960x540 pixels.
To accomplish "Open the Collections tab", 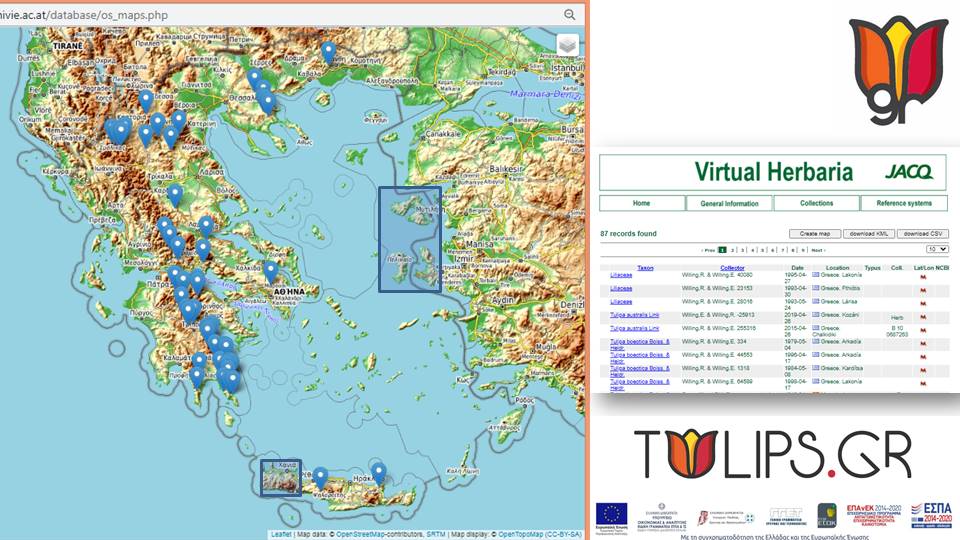I will tap(816, 203).
